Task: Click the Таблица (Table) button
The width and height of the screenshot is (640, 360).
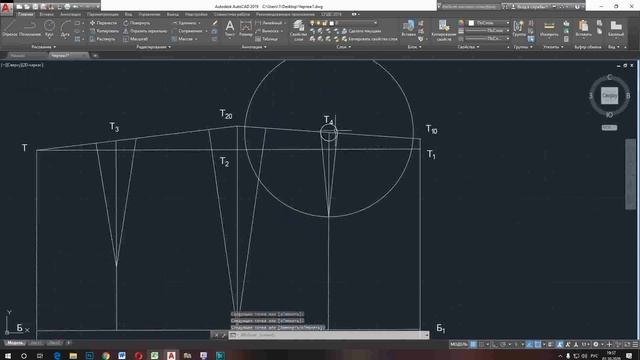Action: 267,39
